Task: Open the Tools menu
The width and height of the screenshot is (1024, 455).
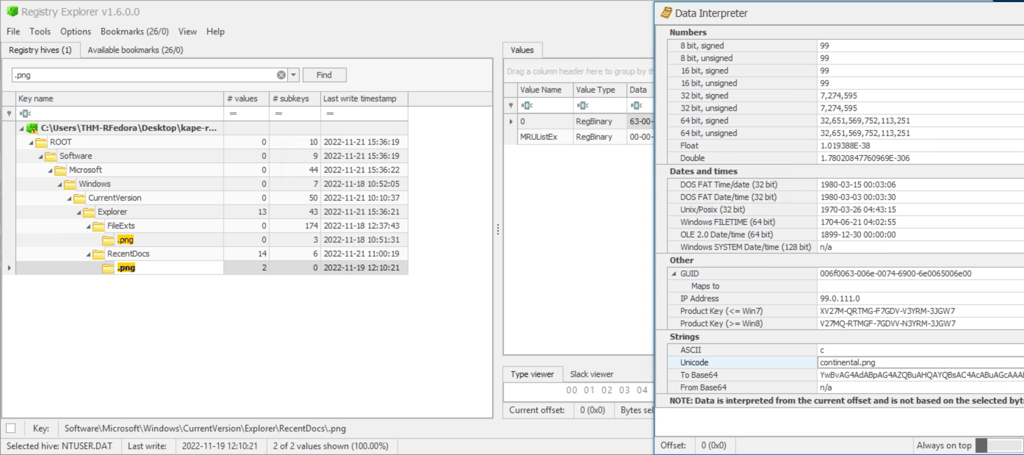Action: tap(40, 31)
